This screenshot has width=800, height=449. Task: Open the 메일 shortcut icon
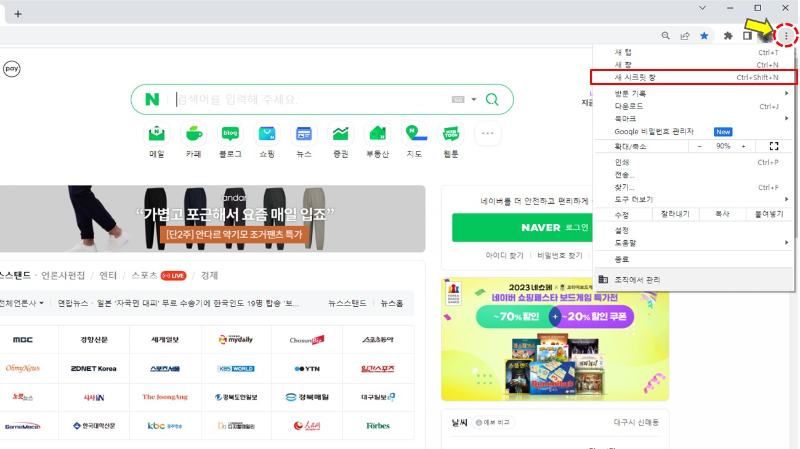tap(157, 134)
